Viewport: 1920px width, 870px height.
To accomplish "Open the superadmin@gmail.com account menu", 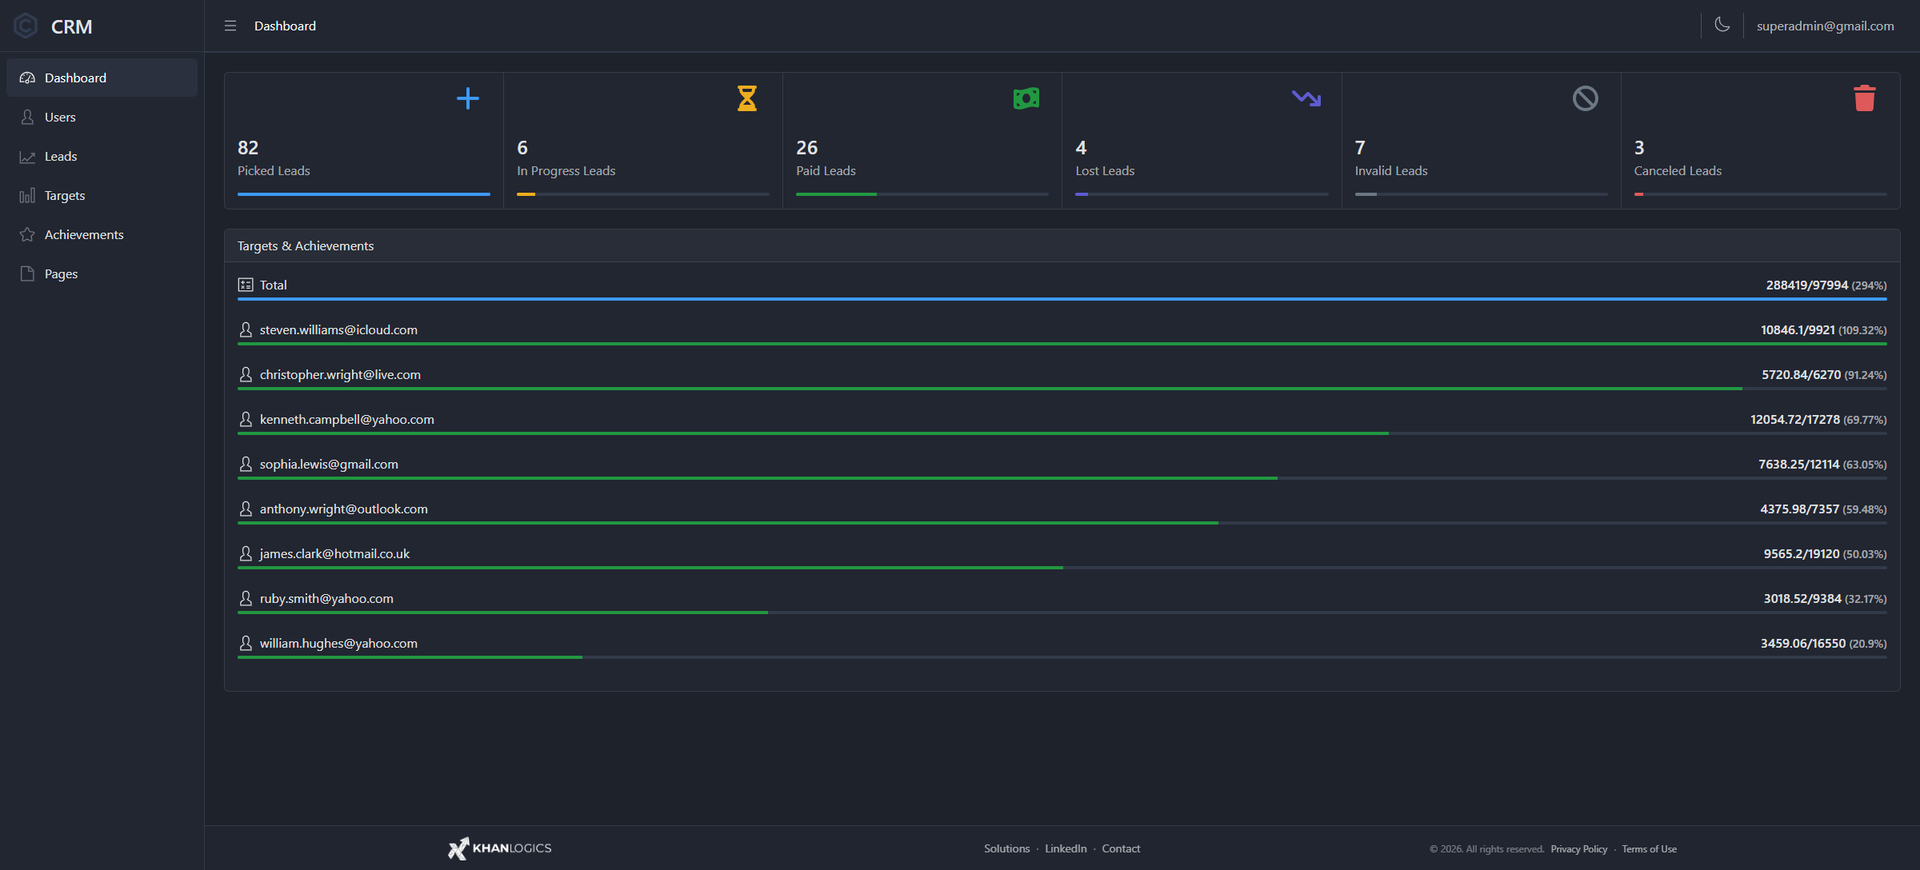I will tap(1825, 26).
